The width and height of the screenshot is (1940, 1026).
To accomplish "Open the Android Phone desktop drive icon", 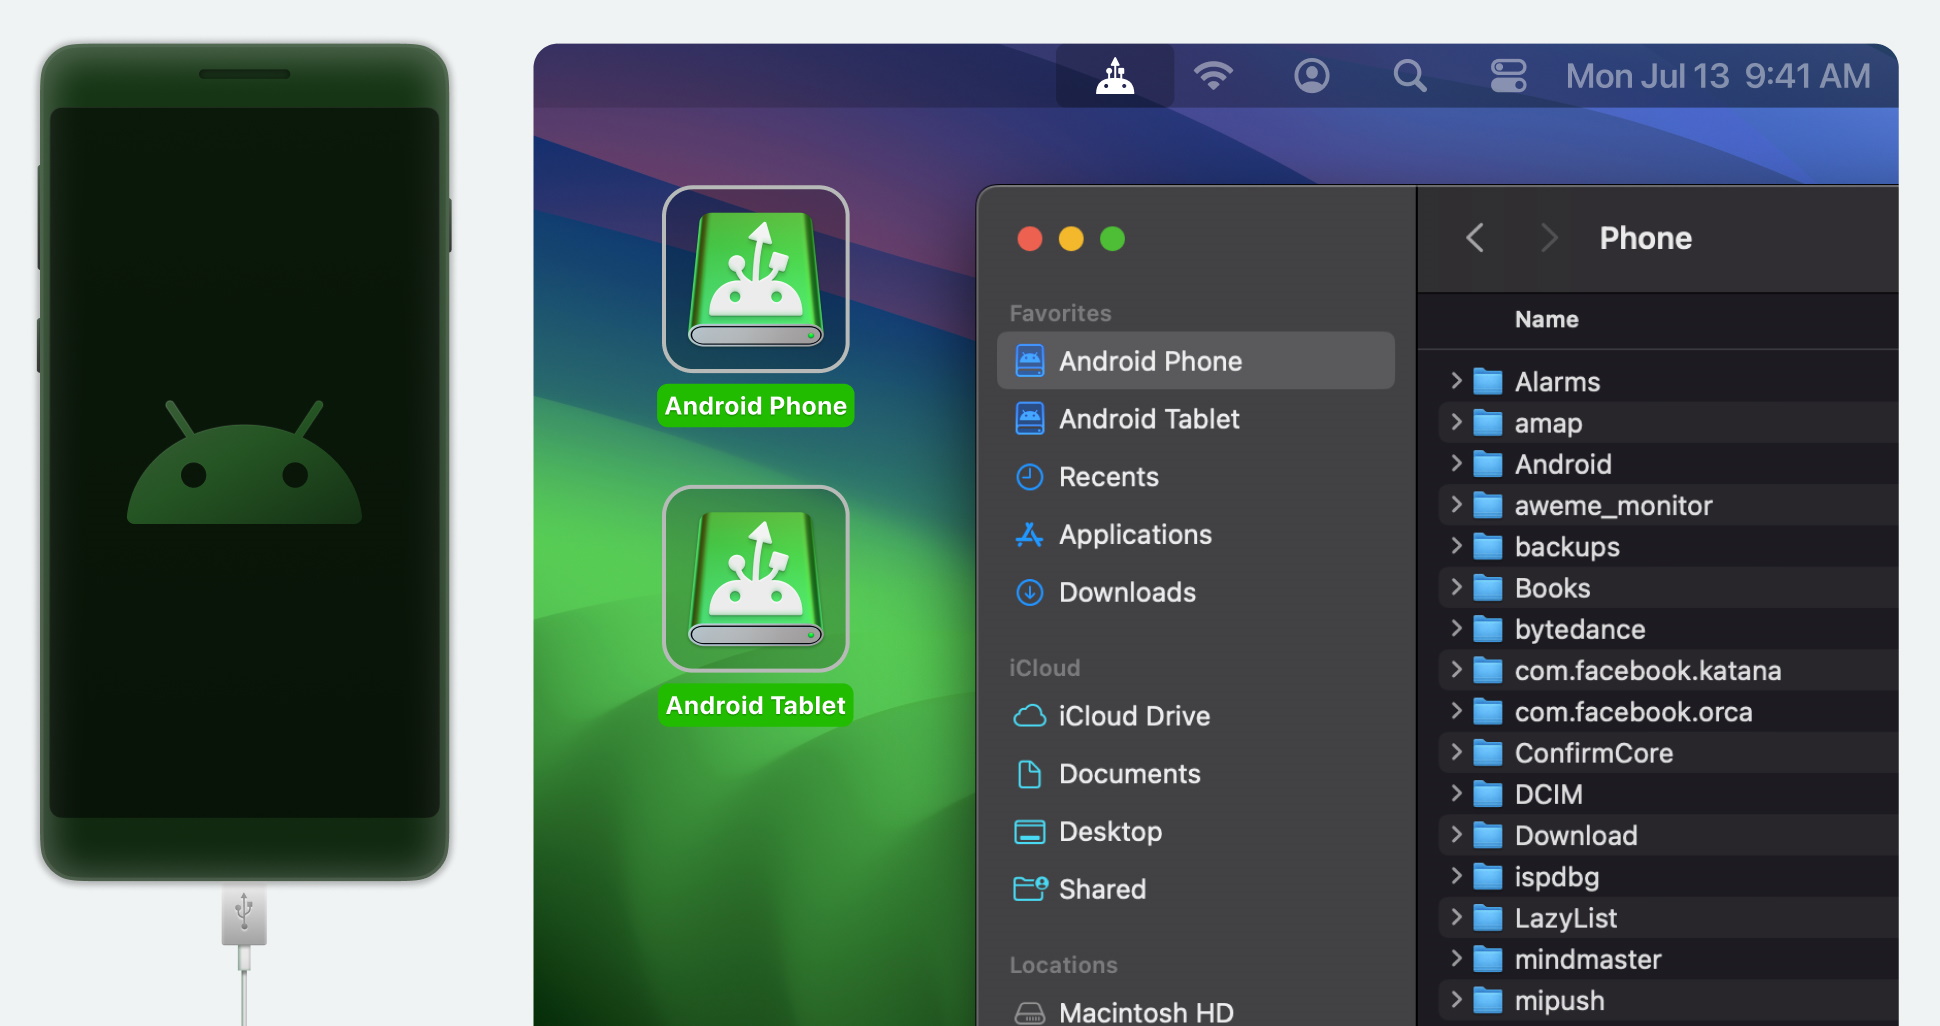I will tap(755, 279).
